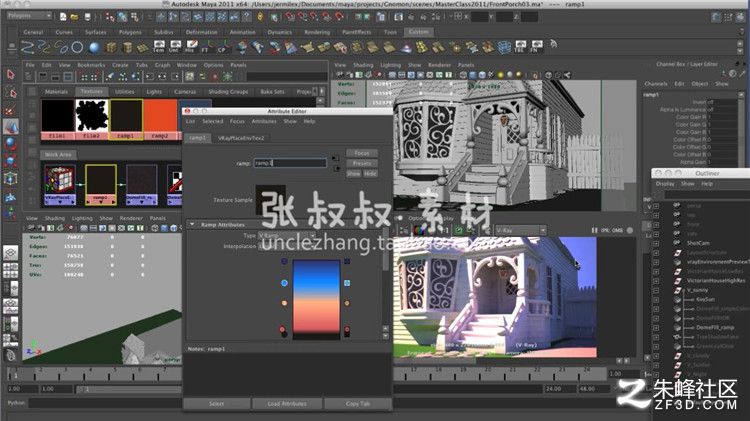Click the Show button under Presets
This screenshot has width=750, height=421.
[x=354, y=174]
